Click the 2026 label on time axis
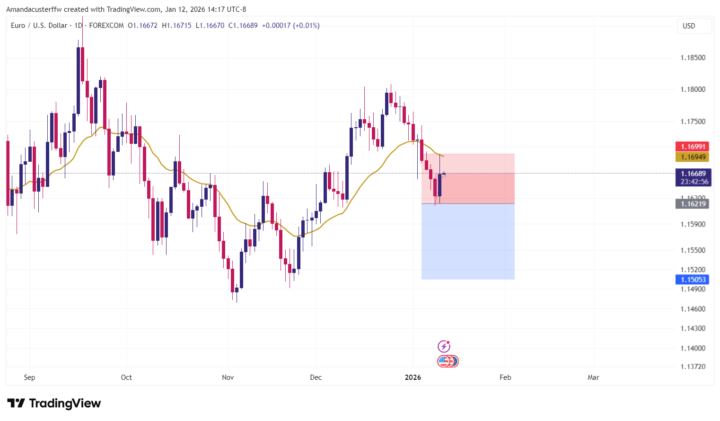This screenshot has width=720, height=421. pos(413,378)
